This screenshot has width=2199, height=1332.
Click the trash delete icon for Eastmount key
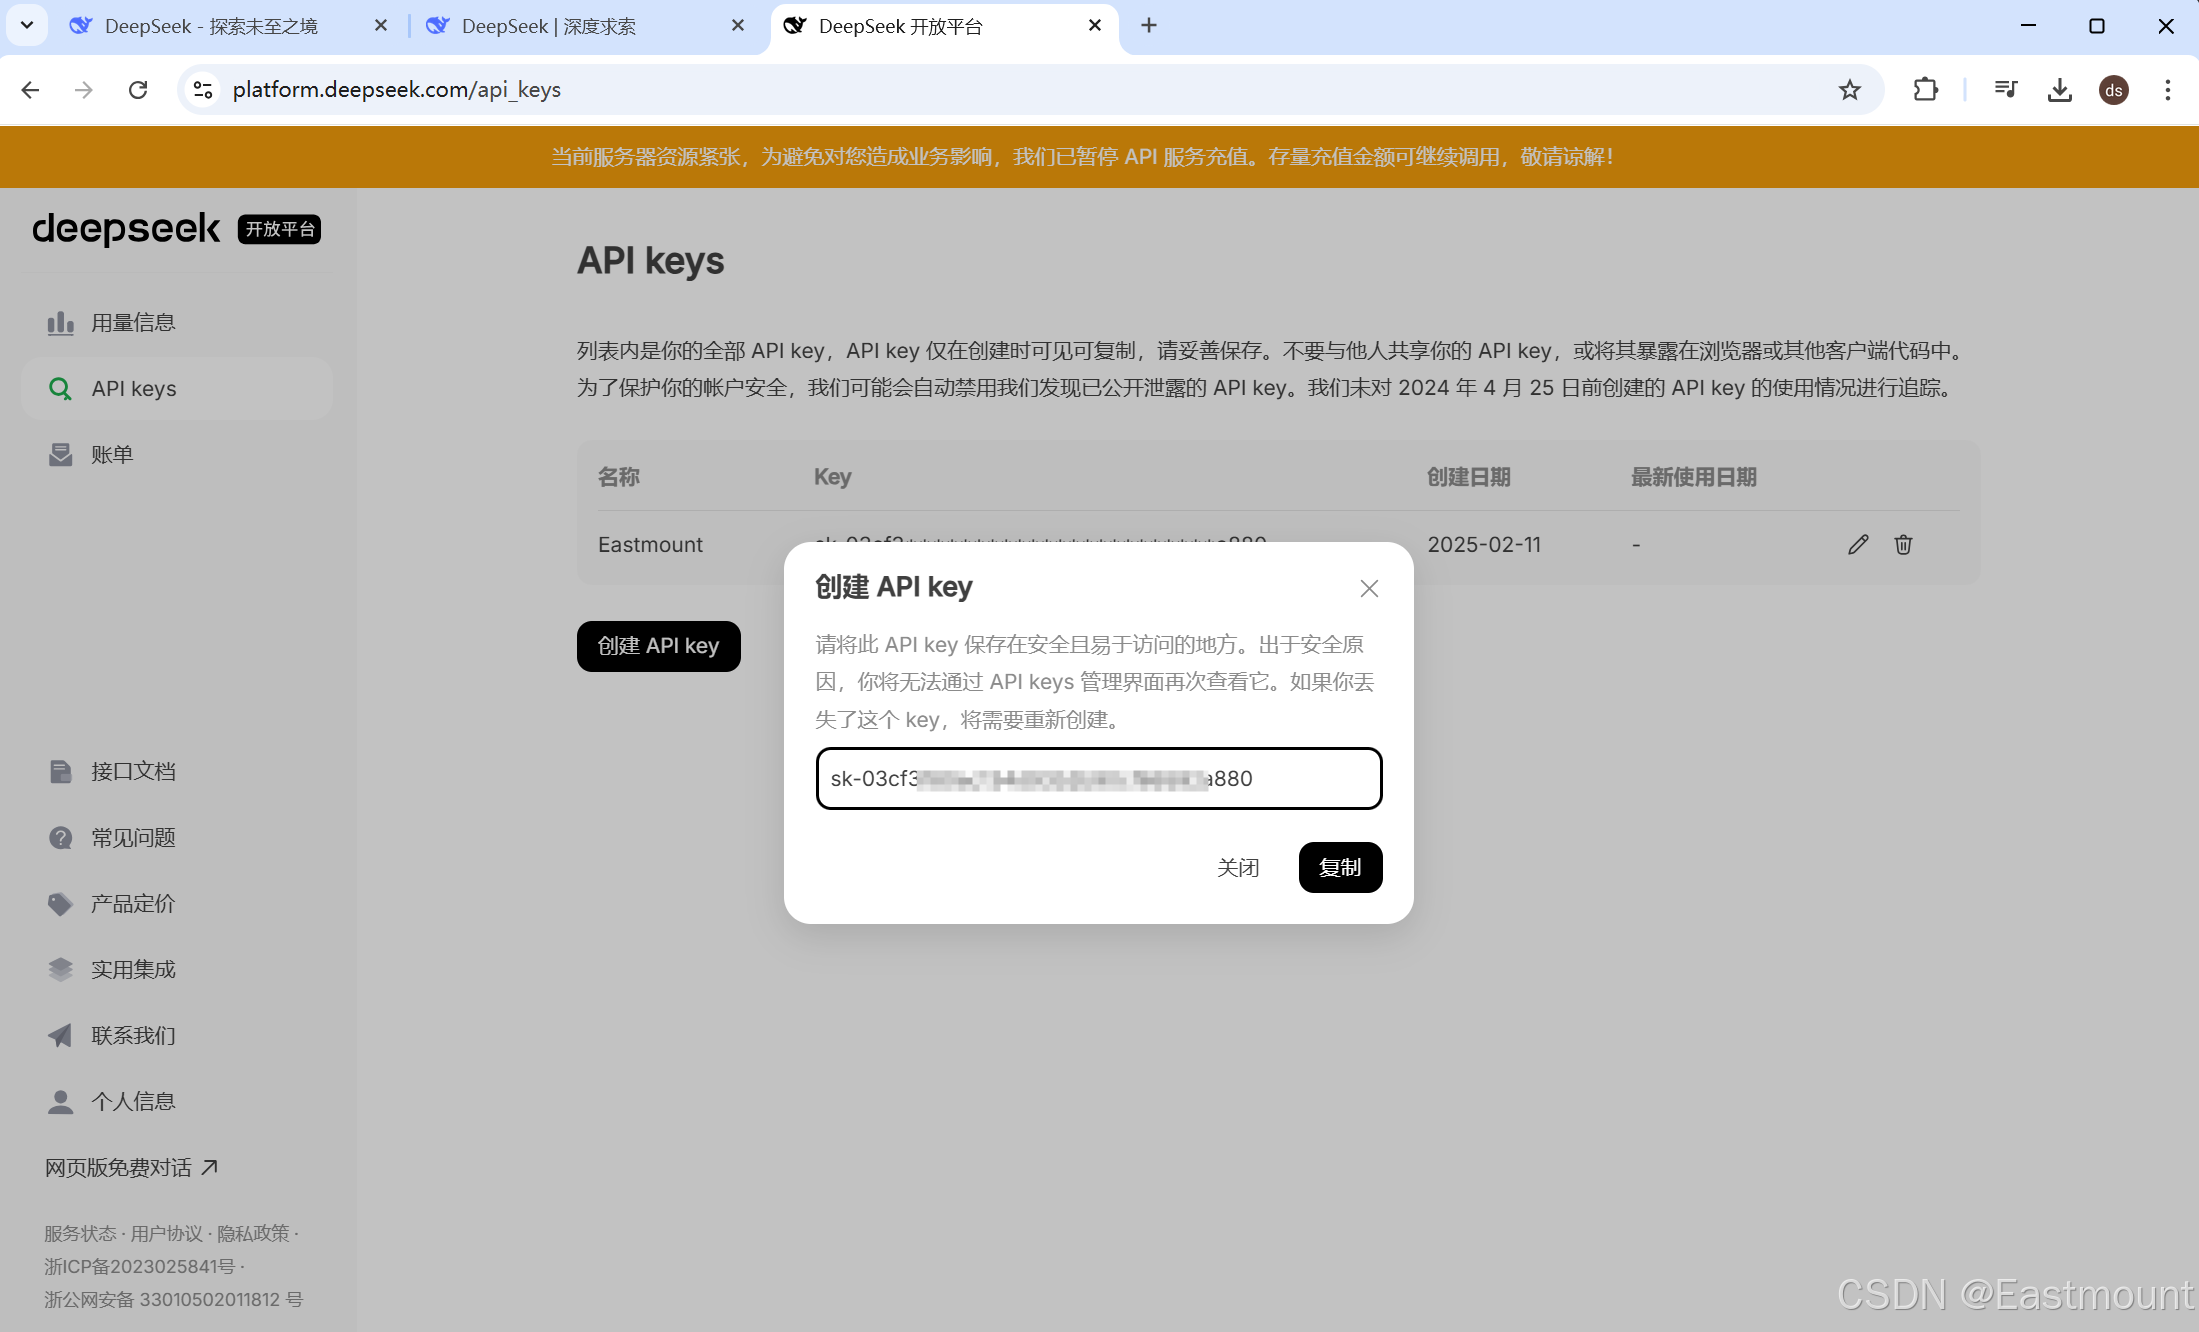[x=1903, y=544]
